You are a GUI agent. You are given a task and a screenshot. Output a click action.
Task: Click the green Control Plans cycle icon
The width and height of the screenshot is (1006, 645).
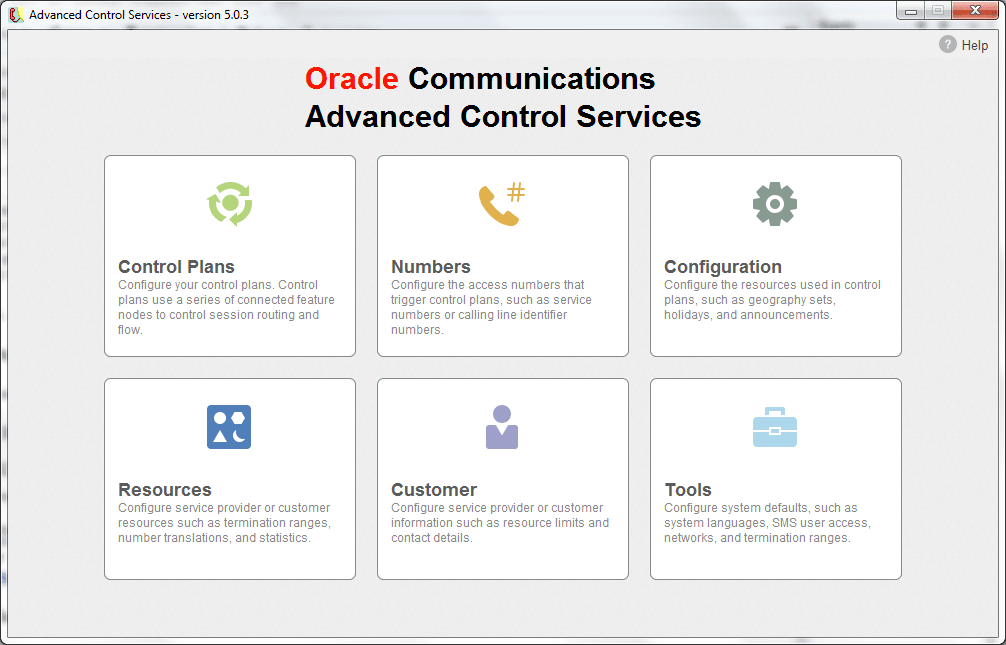coord(230,204)
